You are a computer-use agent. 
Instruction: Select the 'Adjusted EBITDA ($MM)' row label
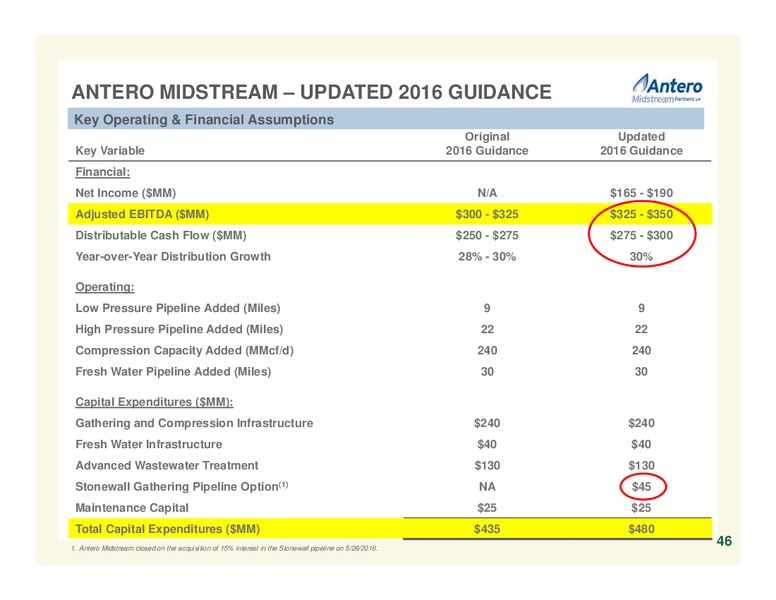(x=142, y=214)
